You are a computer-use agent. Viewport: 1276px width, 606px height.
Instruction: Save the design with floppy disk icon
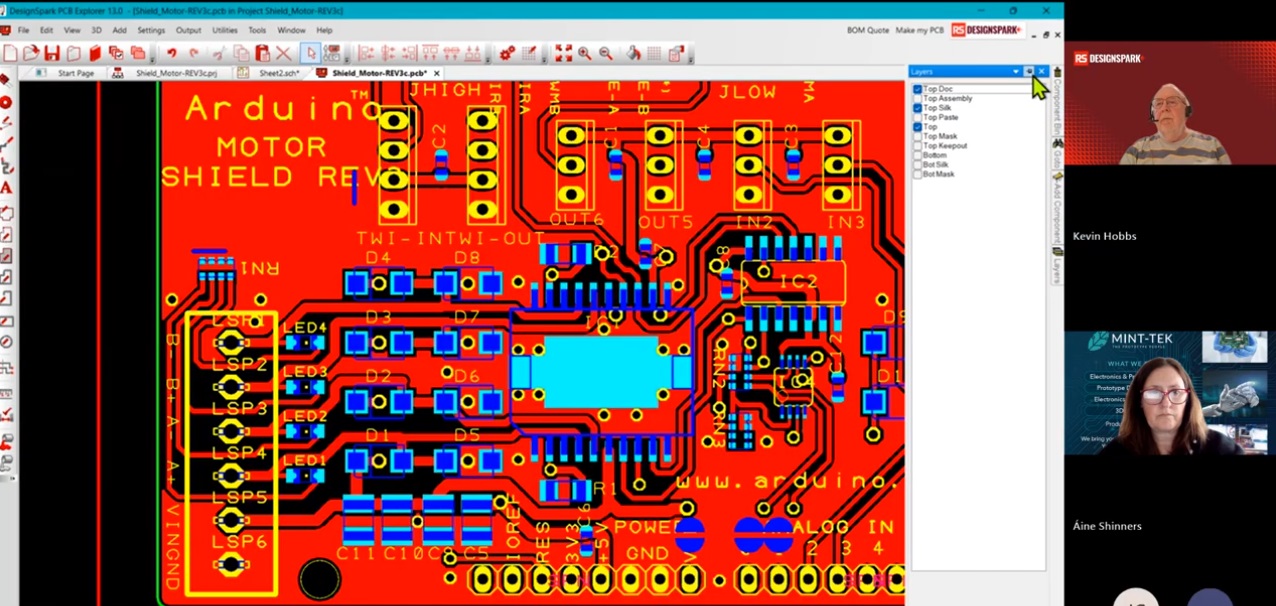[x=52, y=53]
